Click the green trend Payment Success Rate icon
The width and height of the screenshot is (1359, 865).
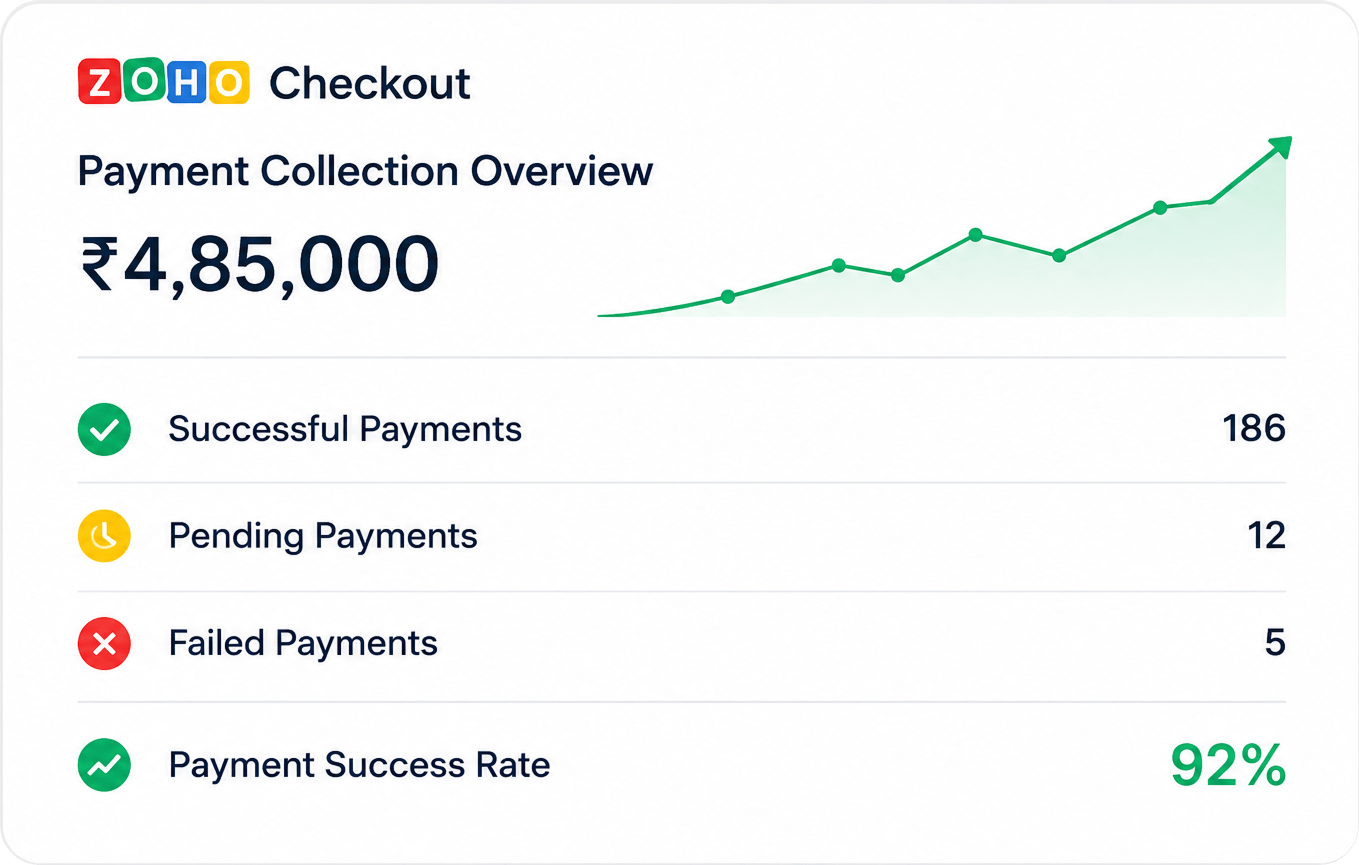(104, 766)
